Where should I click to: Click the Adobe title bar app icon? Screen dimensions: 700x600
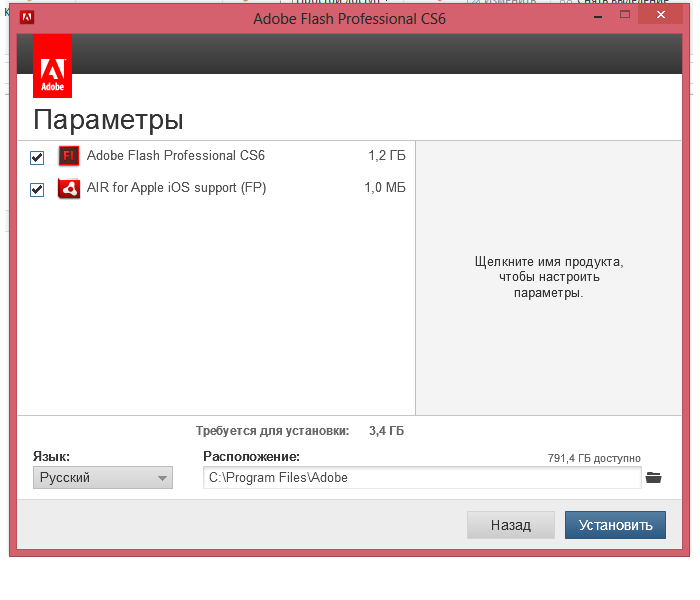tap(27, 18)
